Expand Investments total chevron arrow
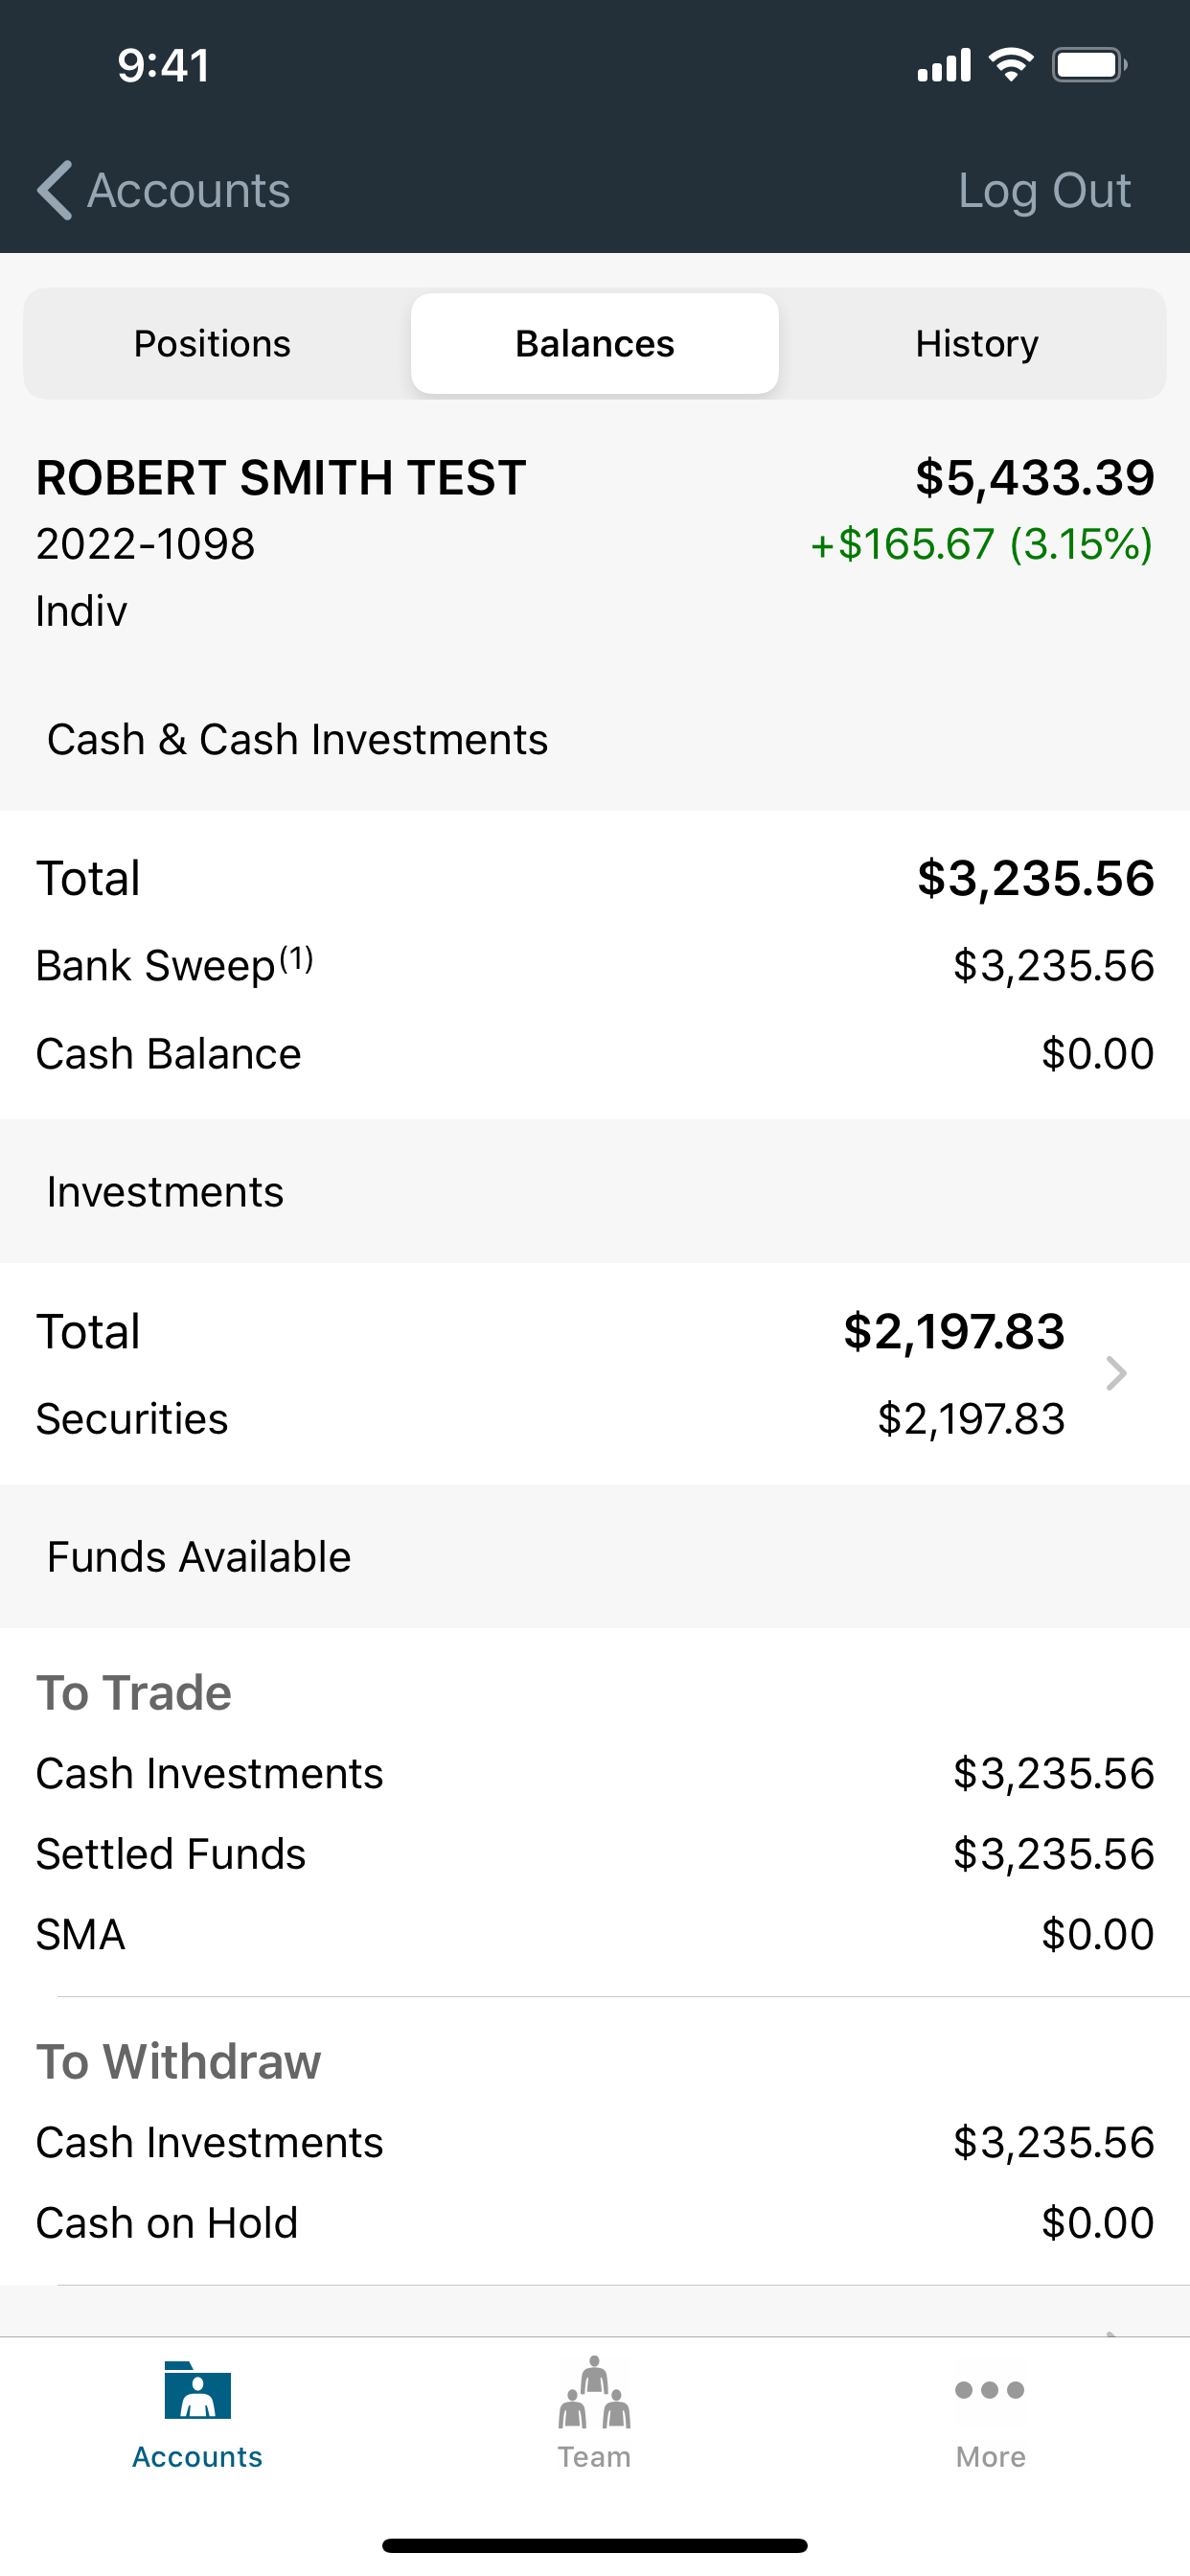The image size is (1190, 2576). click(x=1116, y=1374)
